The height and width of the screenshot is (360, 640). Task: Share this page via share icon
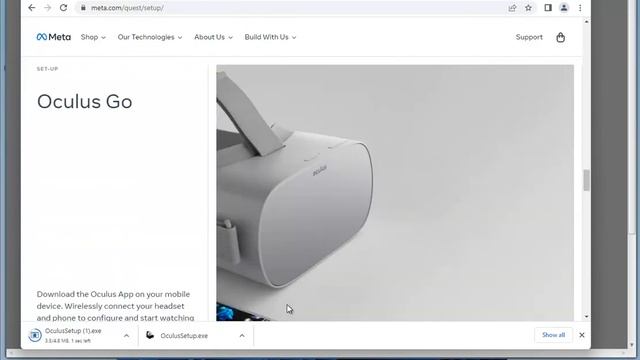[x=512, y=8]
